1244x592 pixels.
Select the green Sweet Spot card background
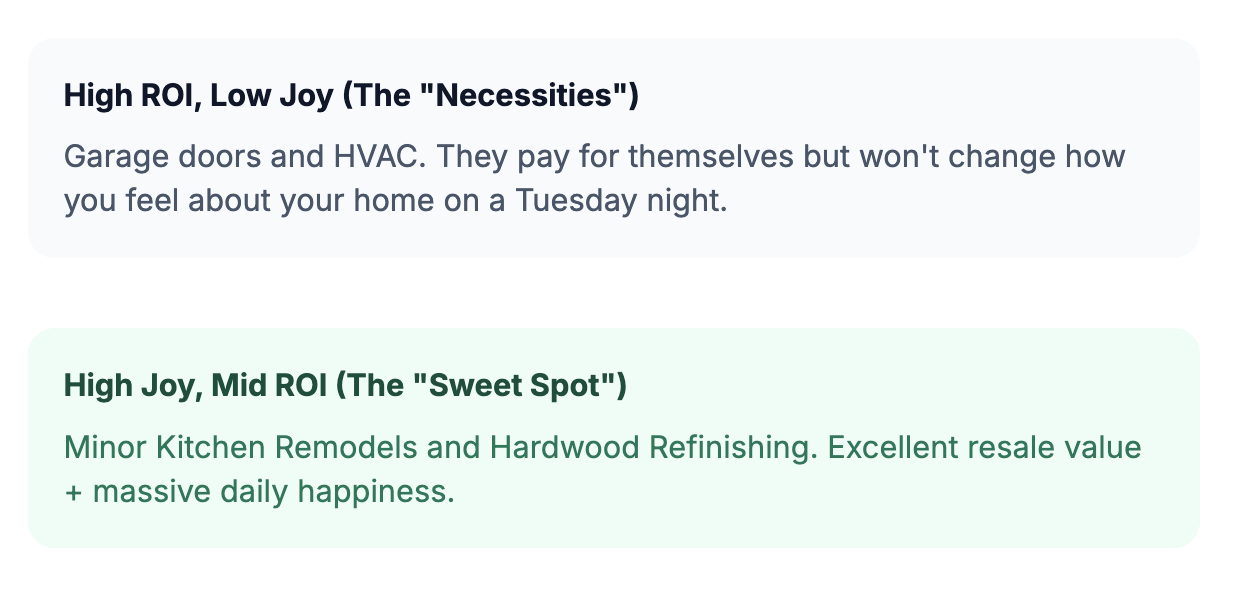pyautogui.click(x=613, y=438)
